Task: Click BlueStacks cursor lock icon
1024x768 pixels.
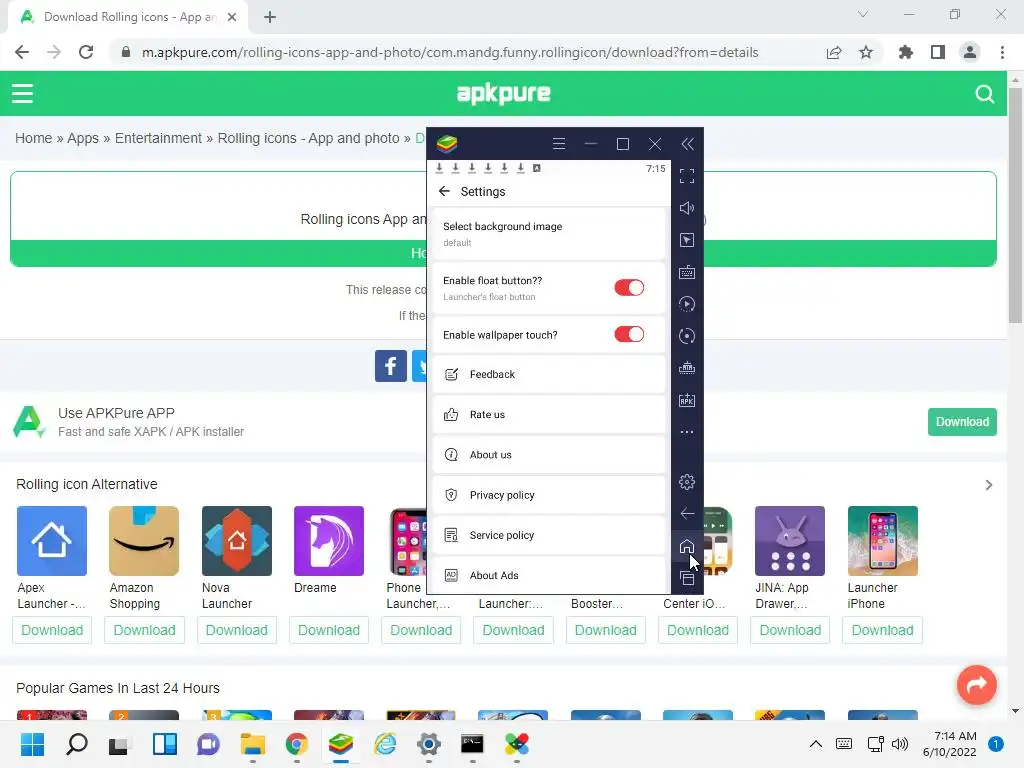Action: tap(686, 240)
